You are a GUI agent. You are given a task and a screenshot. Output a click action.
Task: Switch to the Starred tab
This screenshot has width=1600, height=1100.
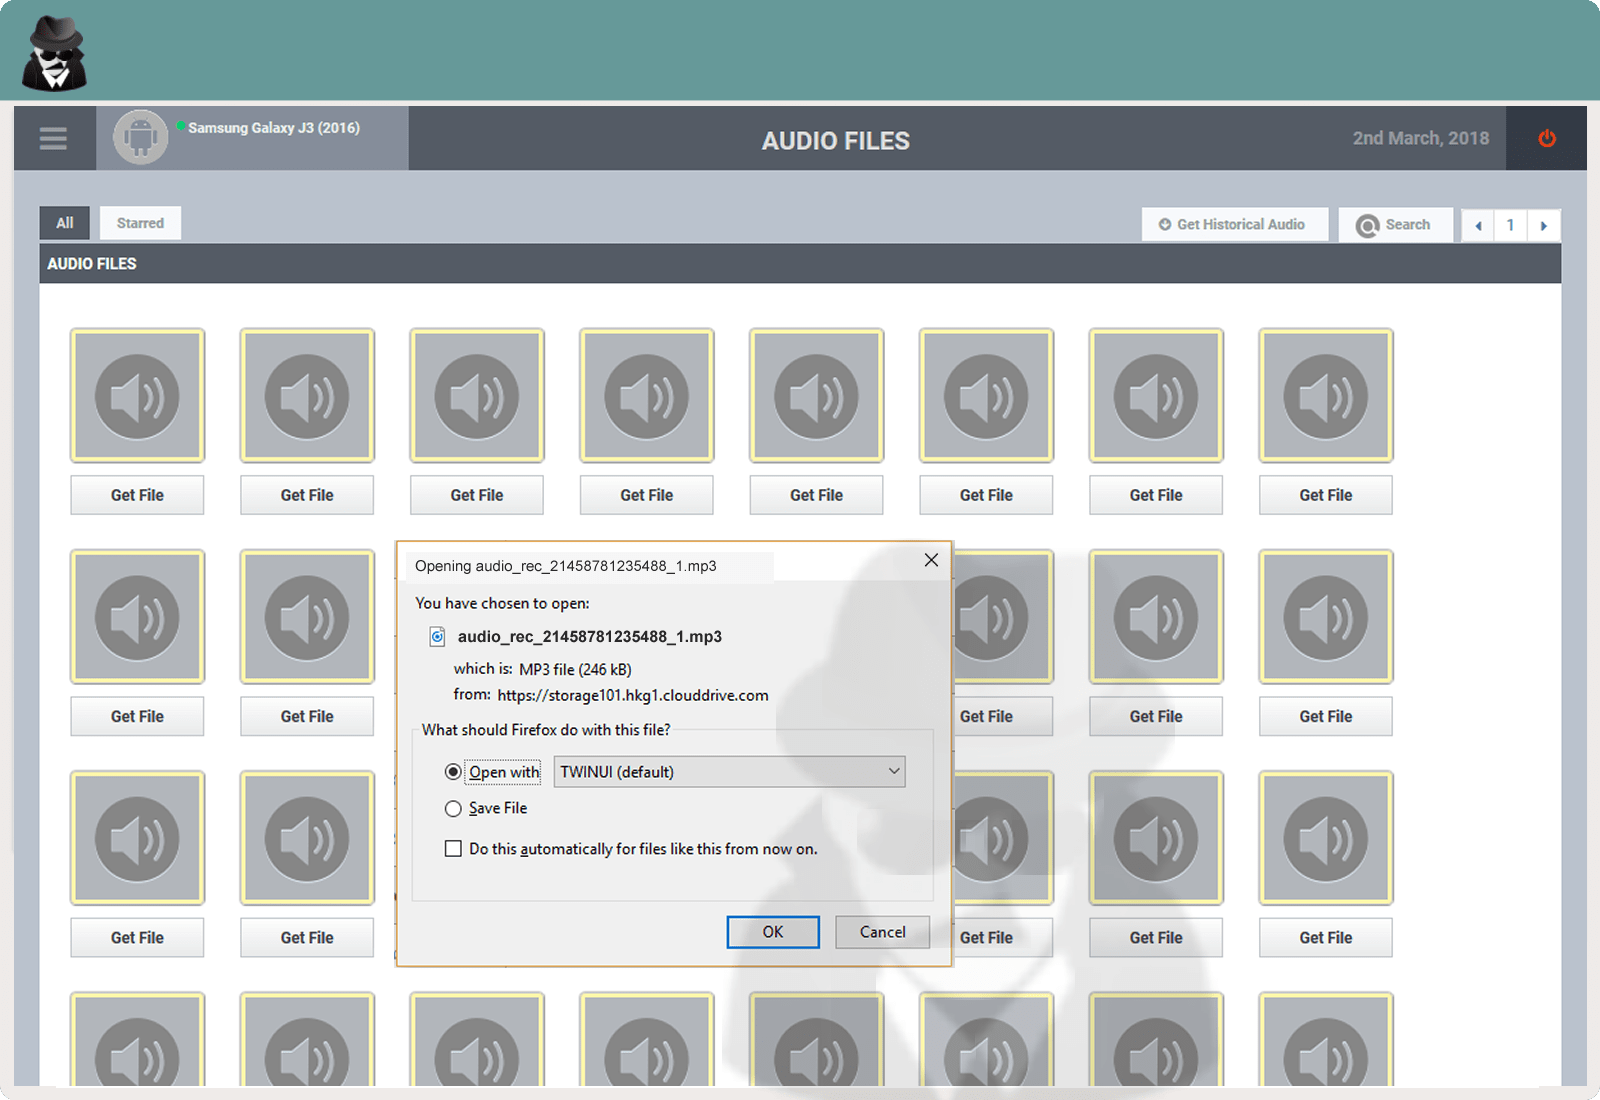click(x=140, y=222)
